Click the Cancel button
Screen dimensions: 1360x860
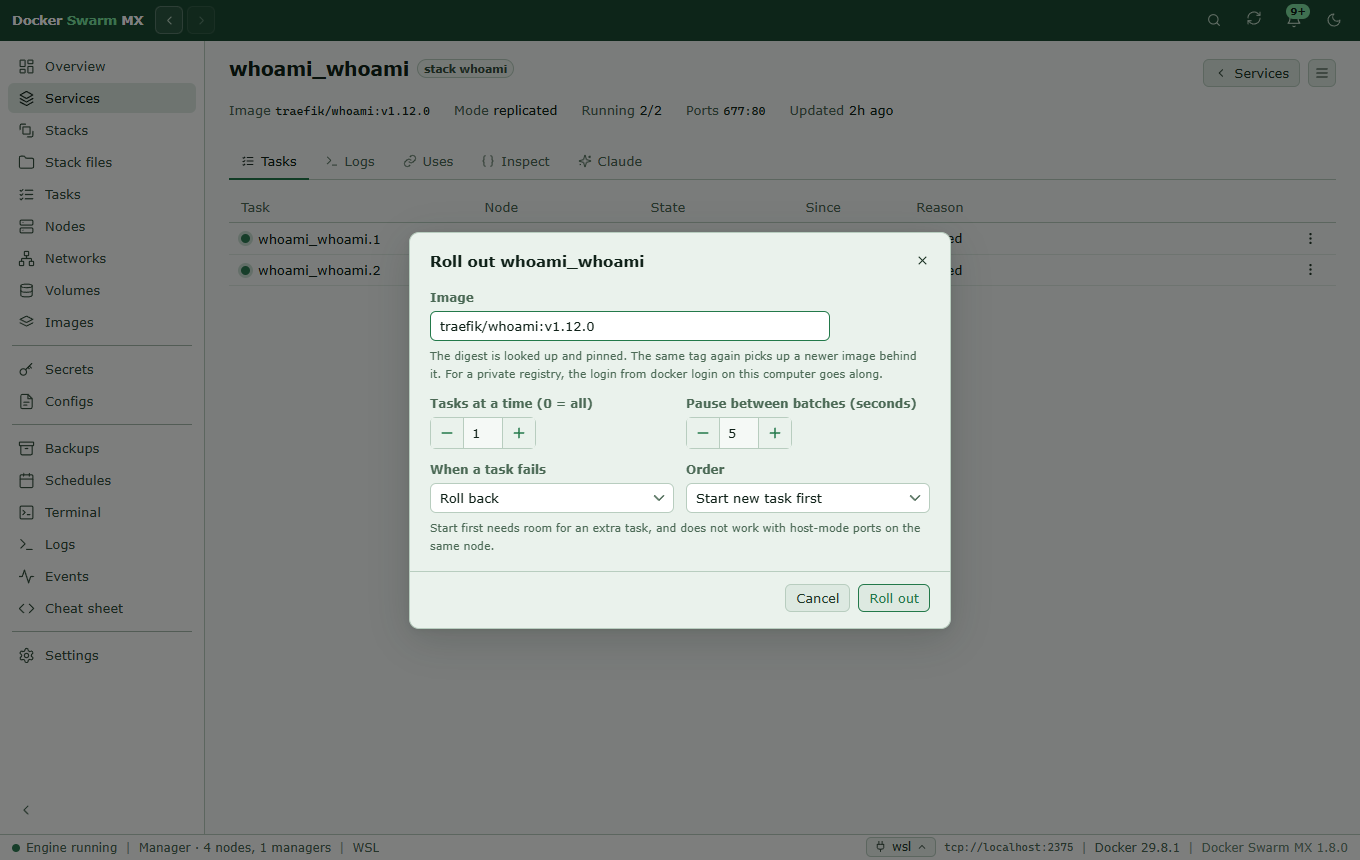[817, 598]
